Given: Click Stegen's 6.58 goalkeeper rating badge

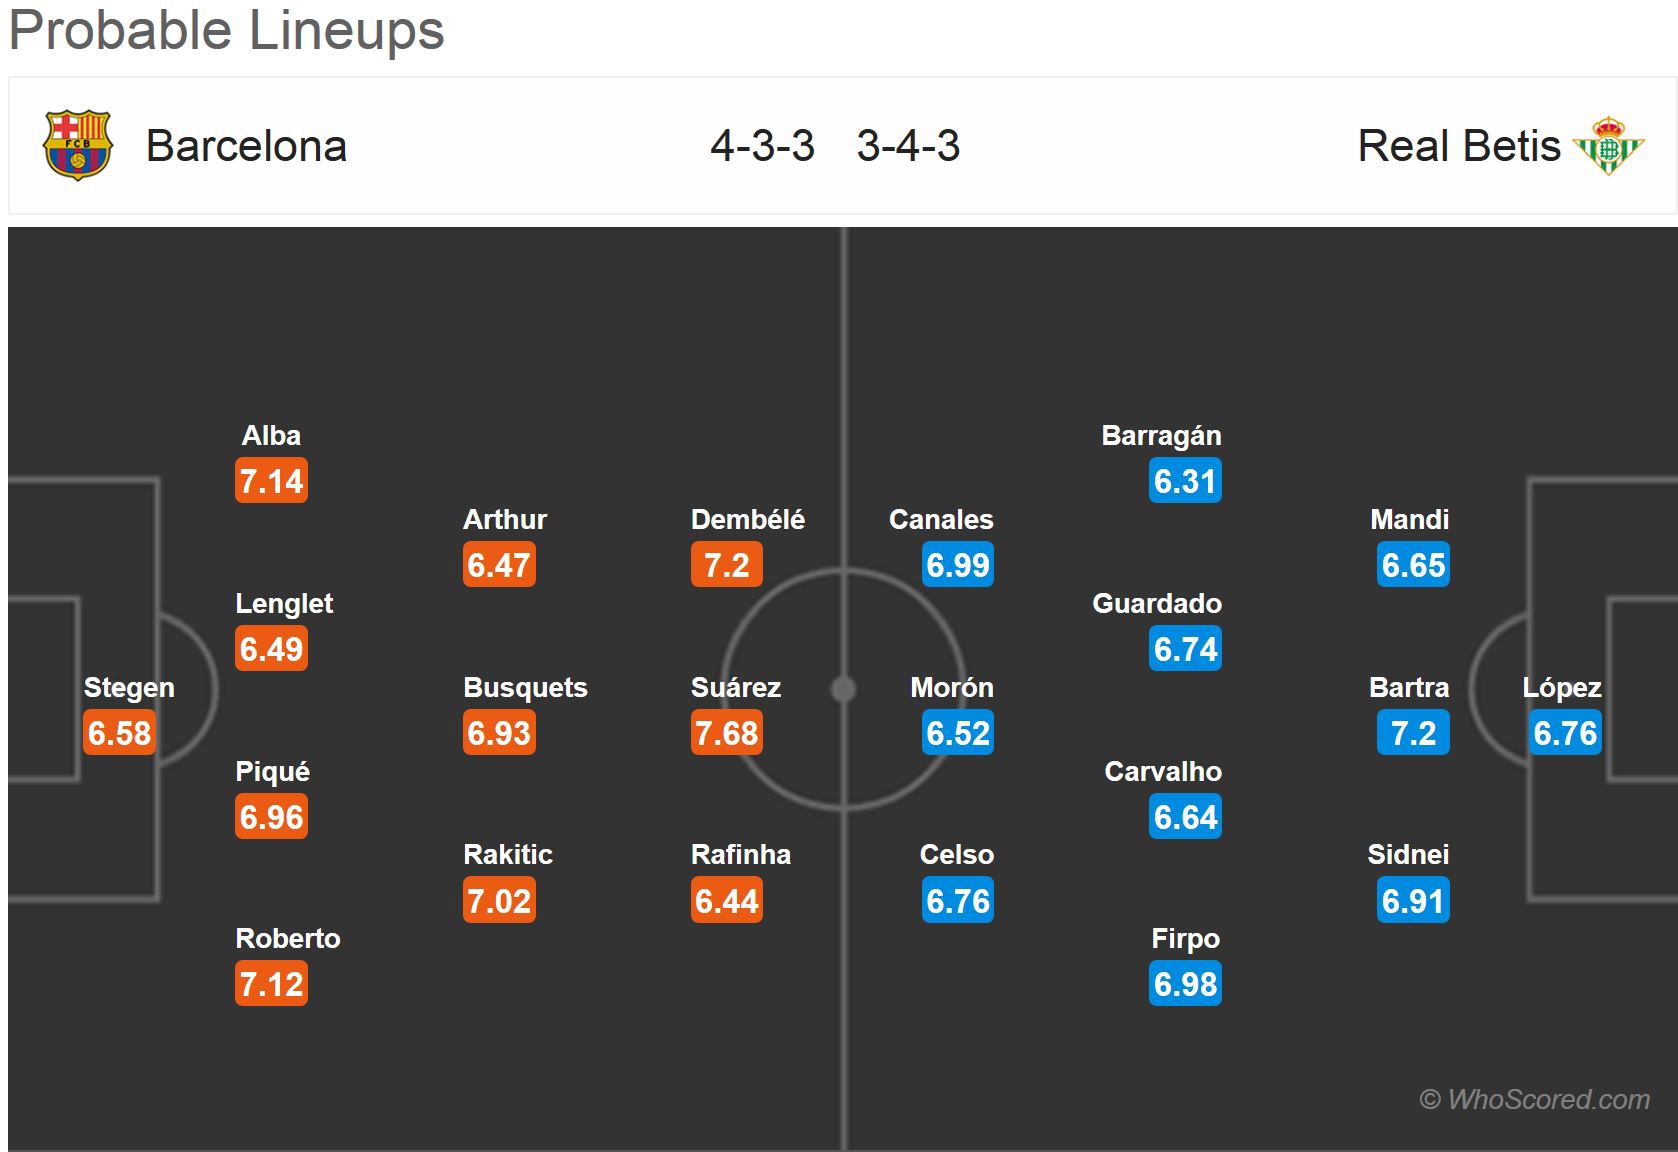Looking at the screenshot, I should pos(119,733).
